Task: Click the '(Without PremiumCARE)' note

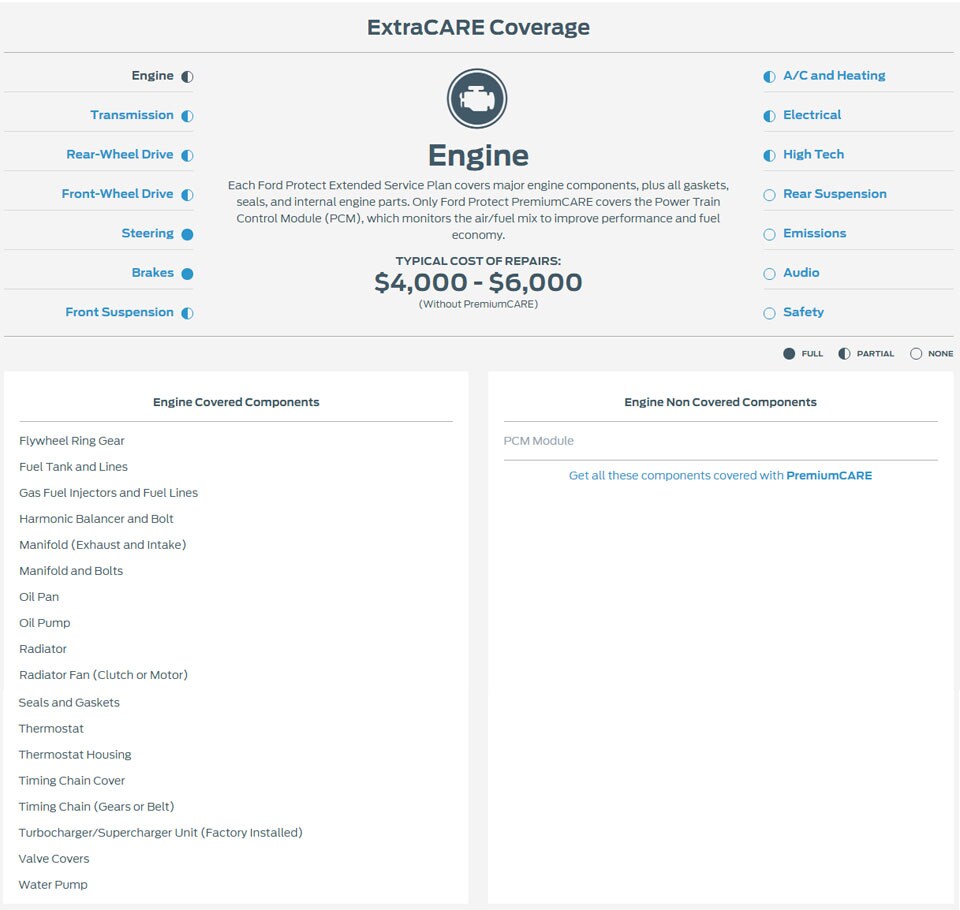Action: [x=478, y=304]
